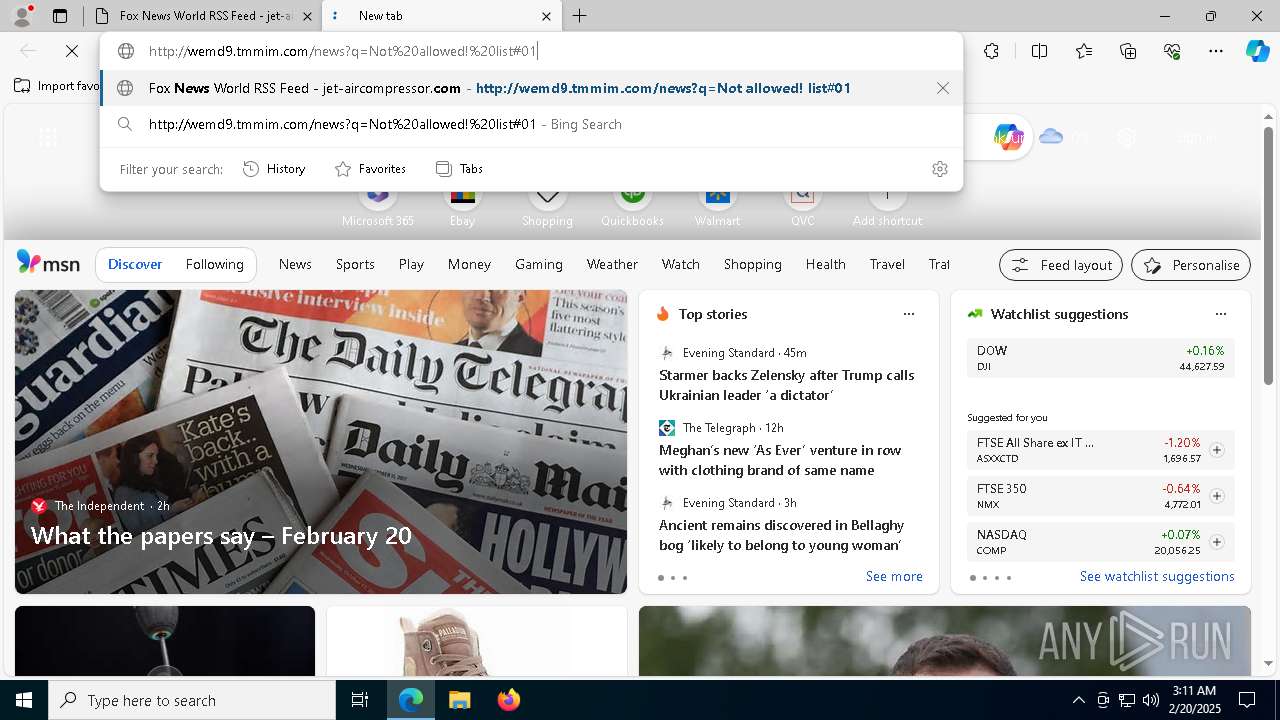The height and width of the screenshot is (720, 1280).
Task: Open the Extensions icon in toolbar
Action: 991,51
